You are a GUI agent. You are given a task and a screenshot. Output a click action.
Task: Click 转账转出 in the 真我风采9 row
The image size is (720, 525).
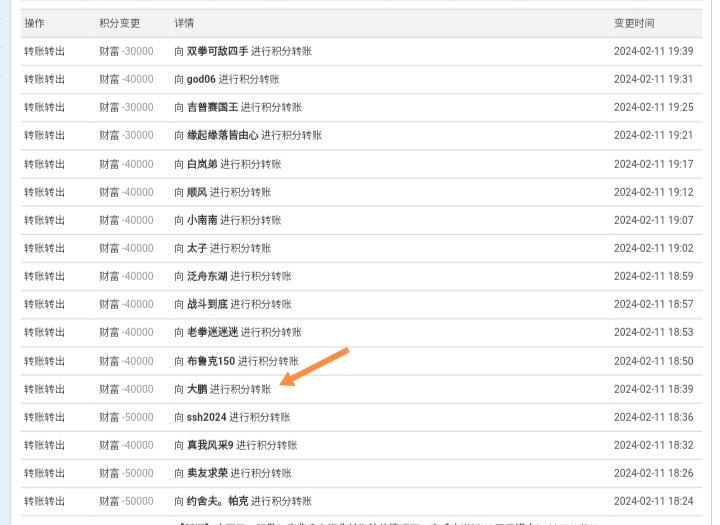point(45,445)
